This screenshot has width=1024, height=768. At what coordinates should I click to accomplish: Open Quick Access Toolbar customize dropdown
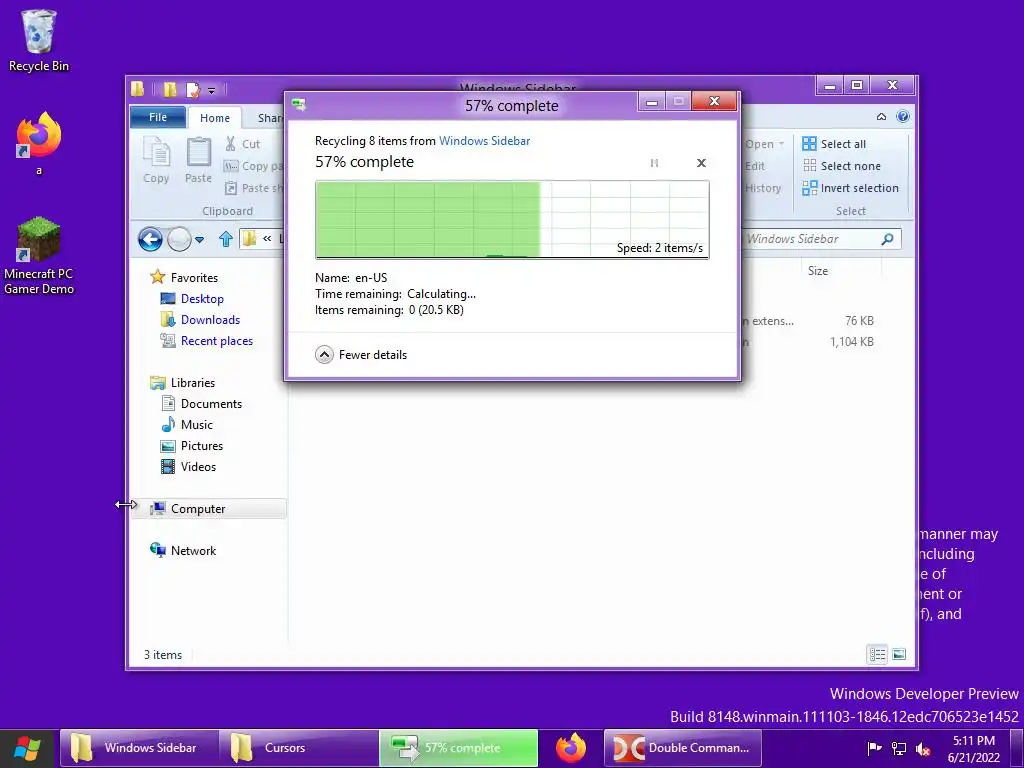coord(212,90)
